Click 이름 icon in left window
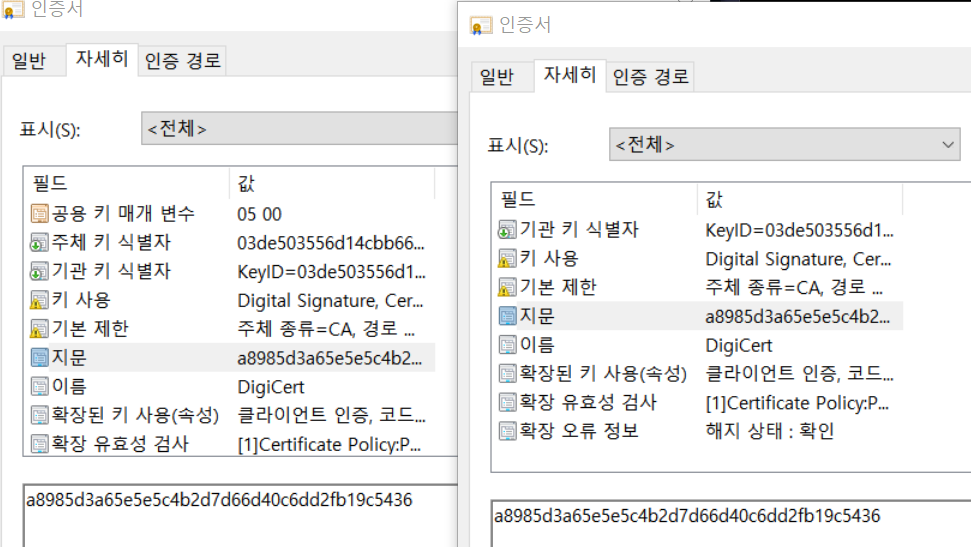This screenshot has height=547, width=971. [39, 387]
